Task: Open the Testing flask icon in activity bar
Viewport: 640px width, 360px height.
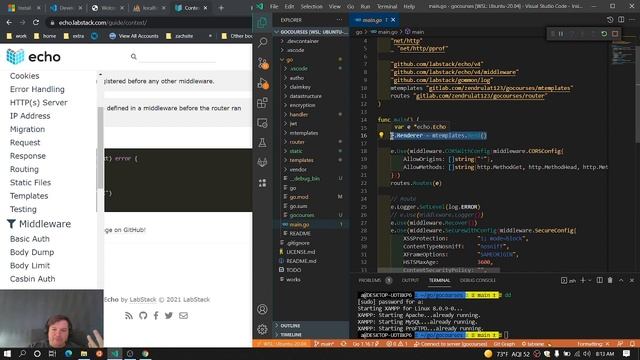Action: [262, 142]
